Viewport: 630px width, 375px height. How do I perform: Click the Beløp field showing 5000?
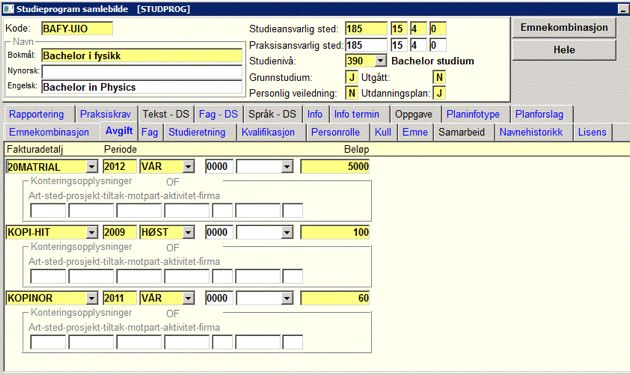pos(335,166)
